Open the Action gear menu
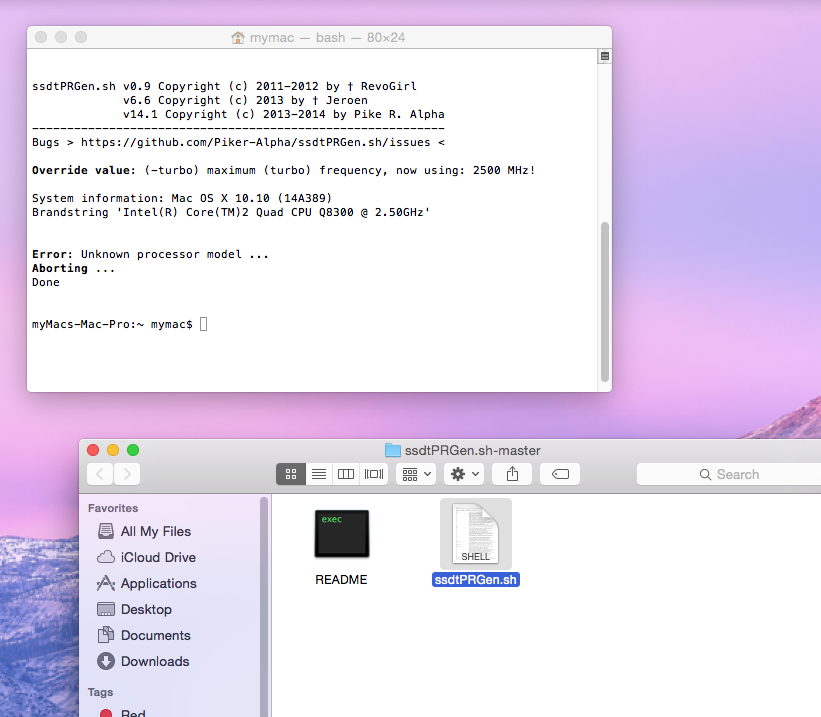 [x=465, y=474]
